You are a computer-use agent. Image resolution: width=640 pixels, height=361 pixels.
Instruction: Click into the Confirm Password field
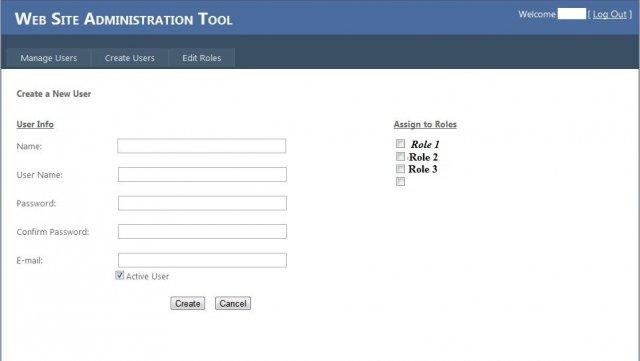coord(202,232)
